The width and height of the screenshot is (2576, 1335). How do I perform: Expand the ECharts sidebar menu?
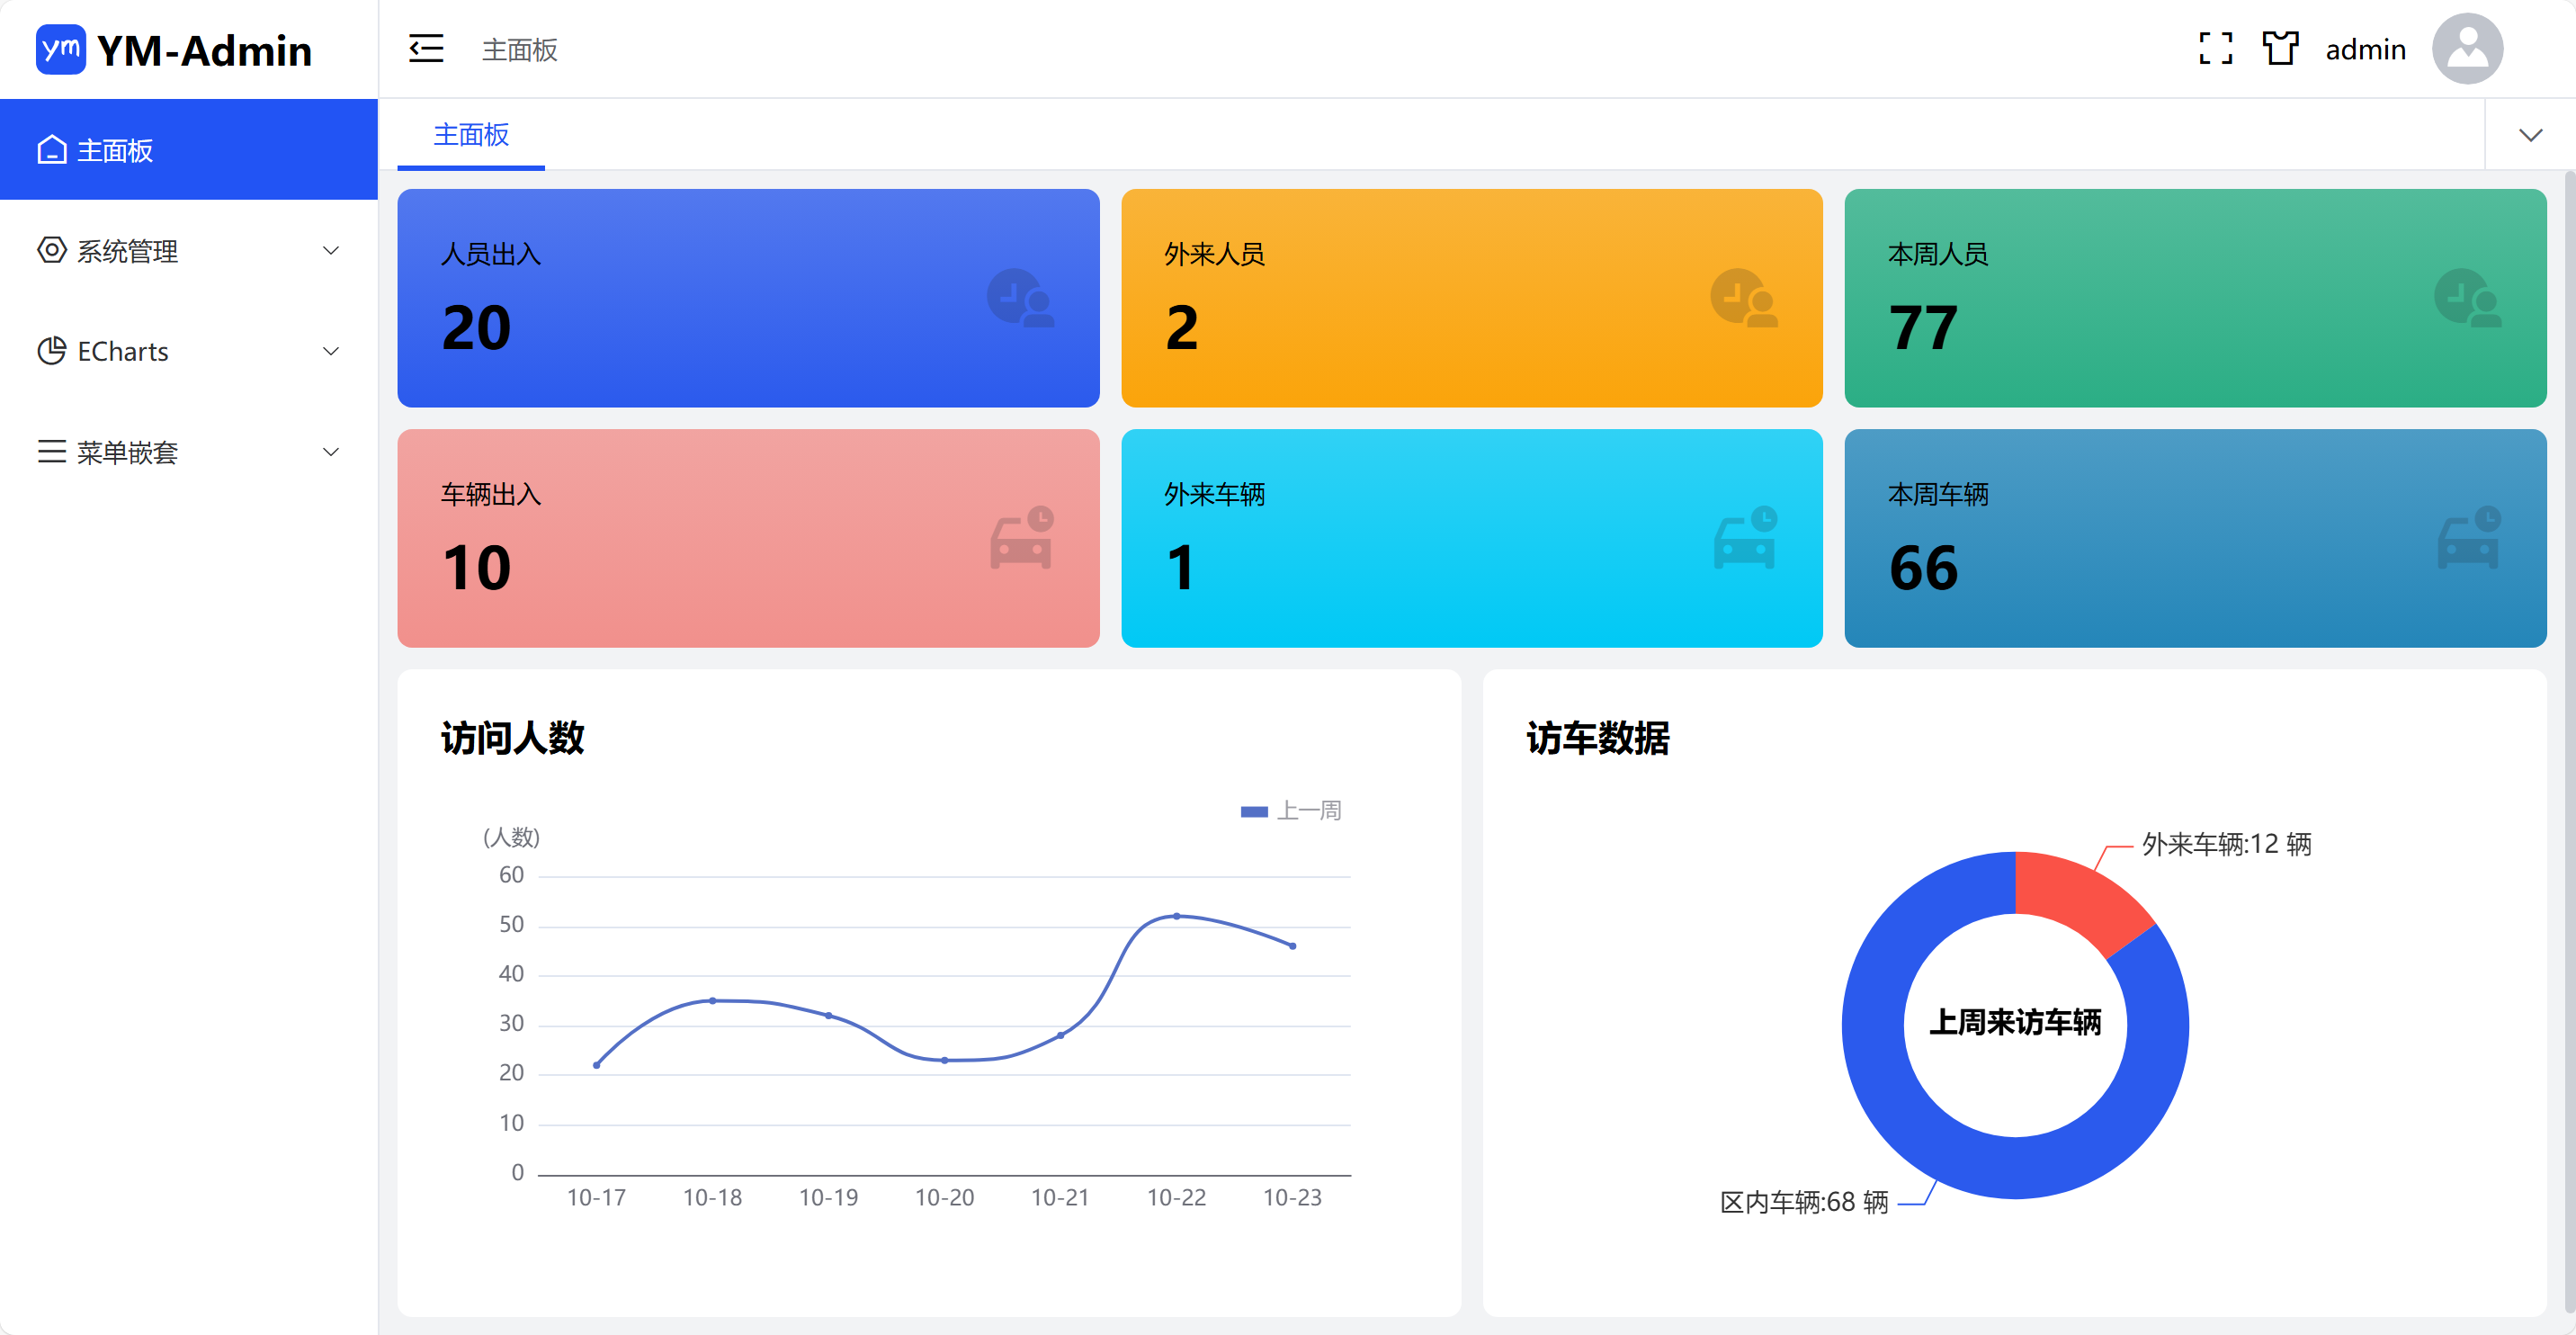click(x=189, y=351)
